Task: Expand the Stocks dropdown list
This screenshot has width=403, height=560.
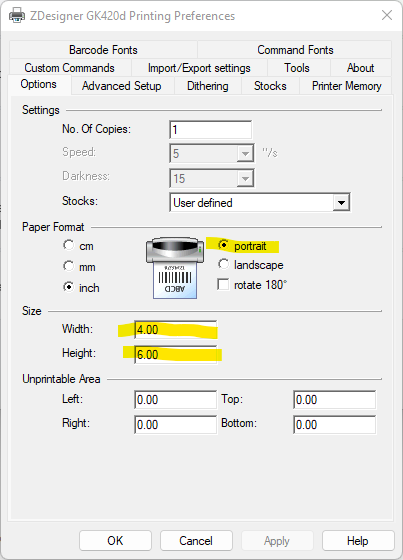Action: [x=341, y=203]
